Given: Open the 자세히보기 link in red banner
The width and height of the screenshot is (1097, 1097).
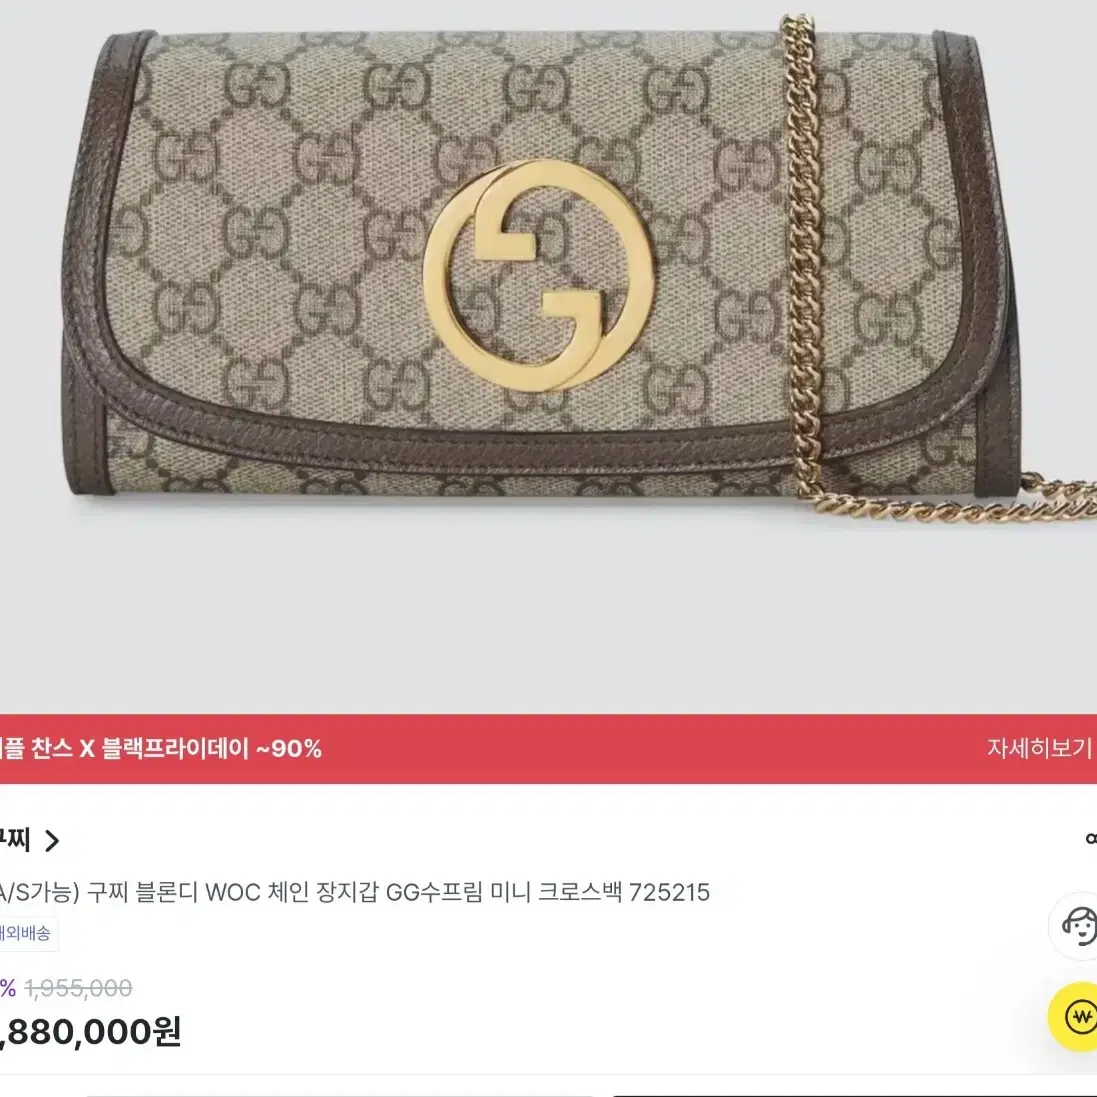Looking at the screenshot, I should click(1039, 748).
